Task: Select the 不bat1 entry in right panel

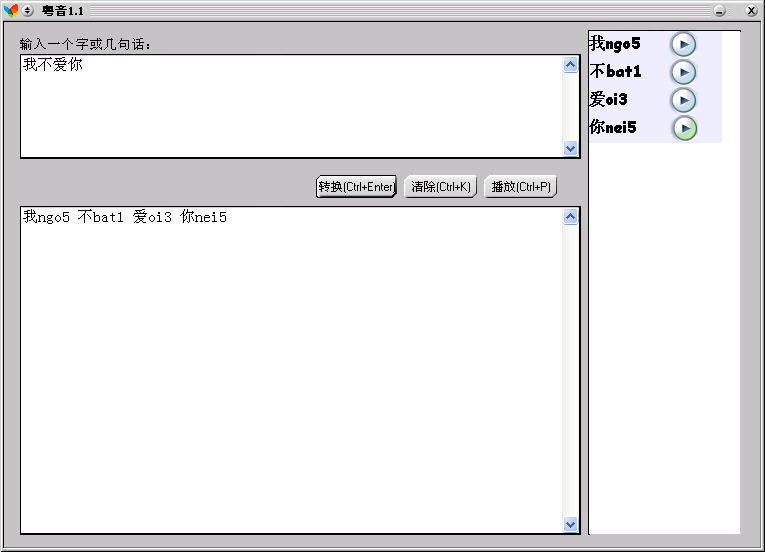Action: (616, 72)
